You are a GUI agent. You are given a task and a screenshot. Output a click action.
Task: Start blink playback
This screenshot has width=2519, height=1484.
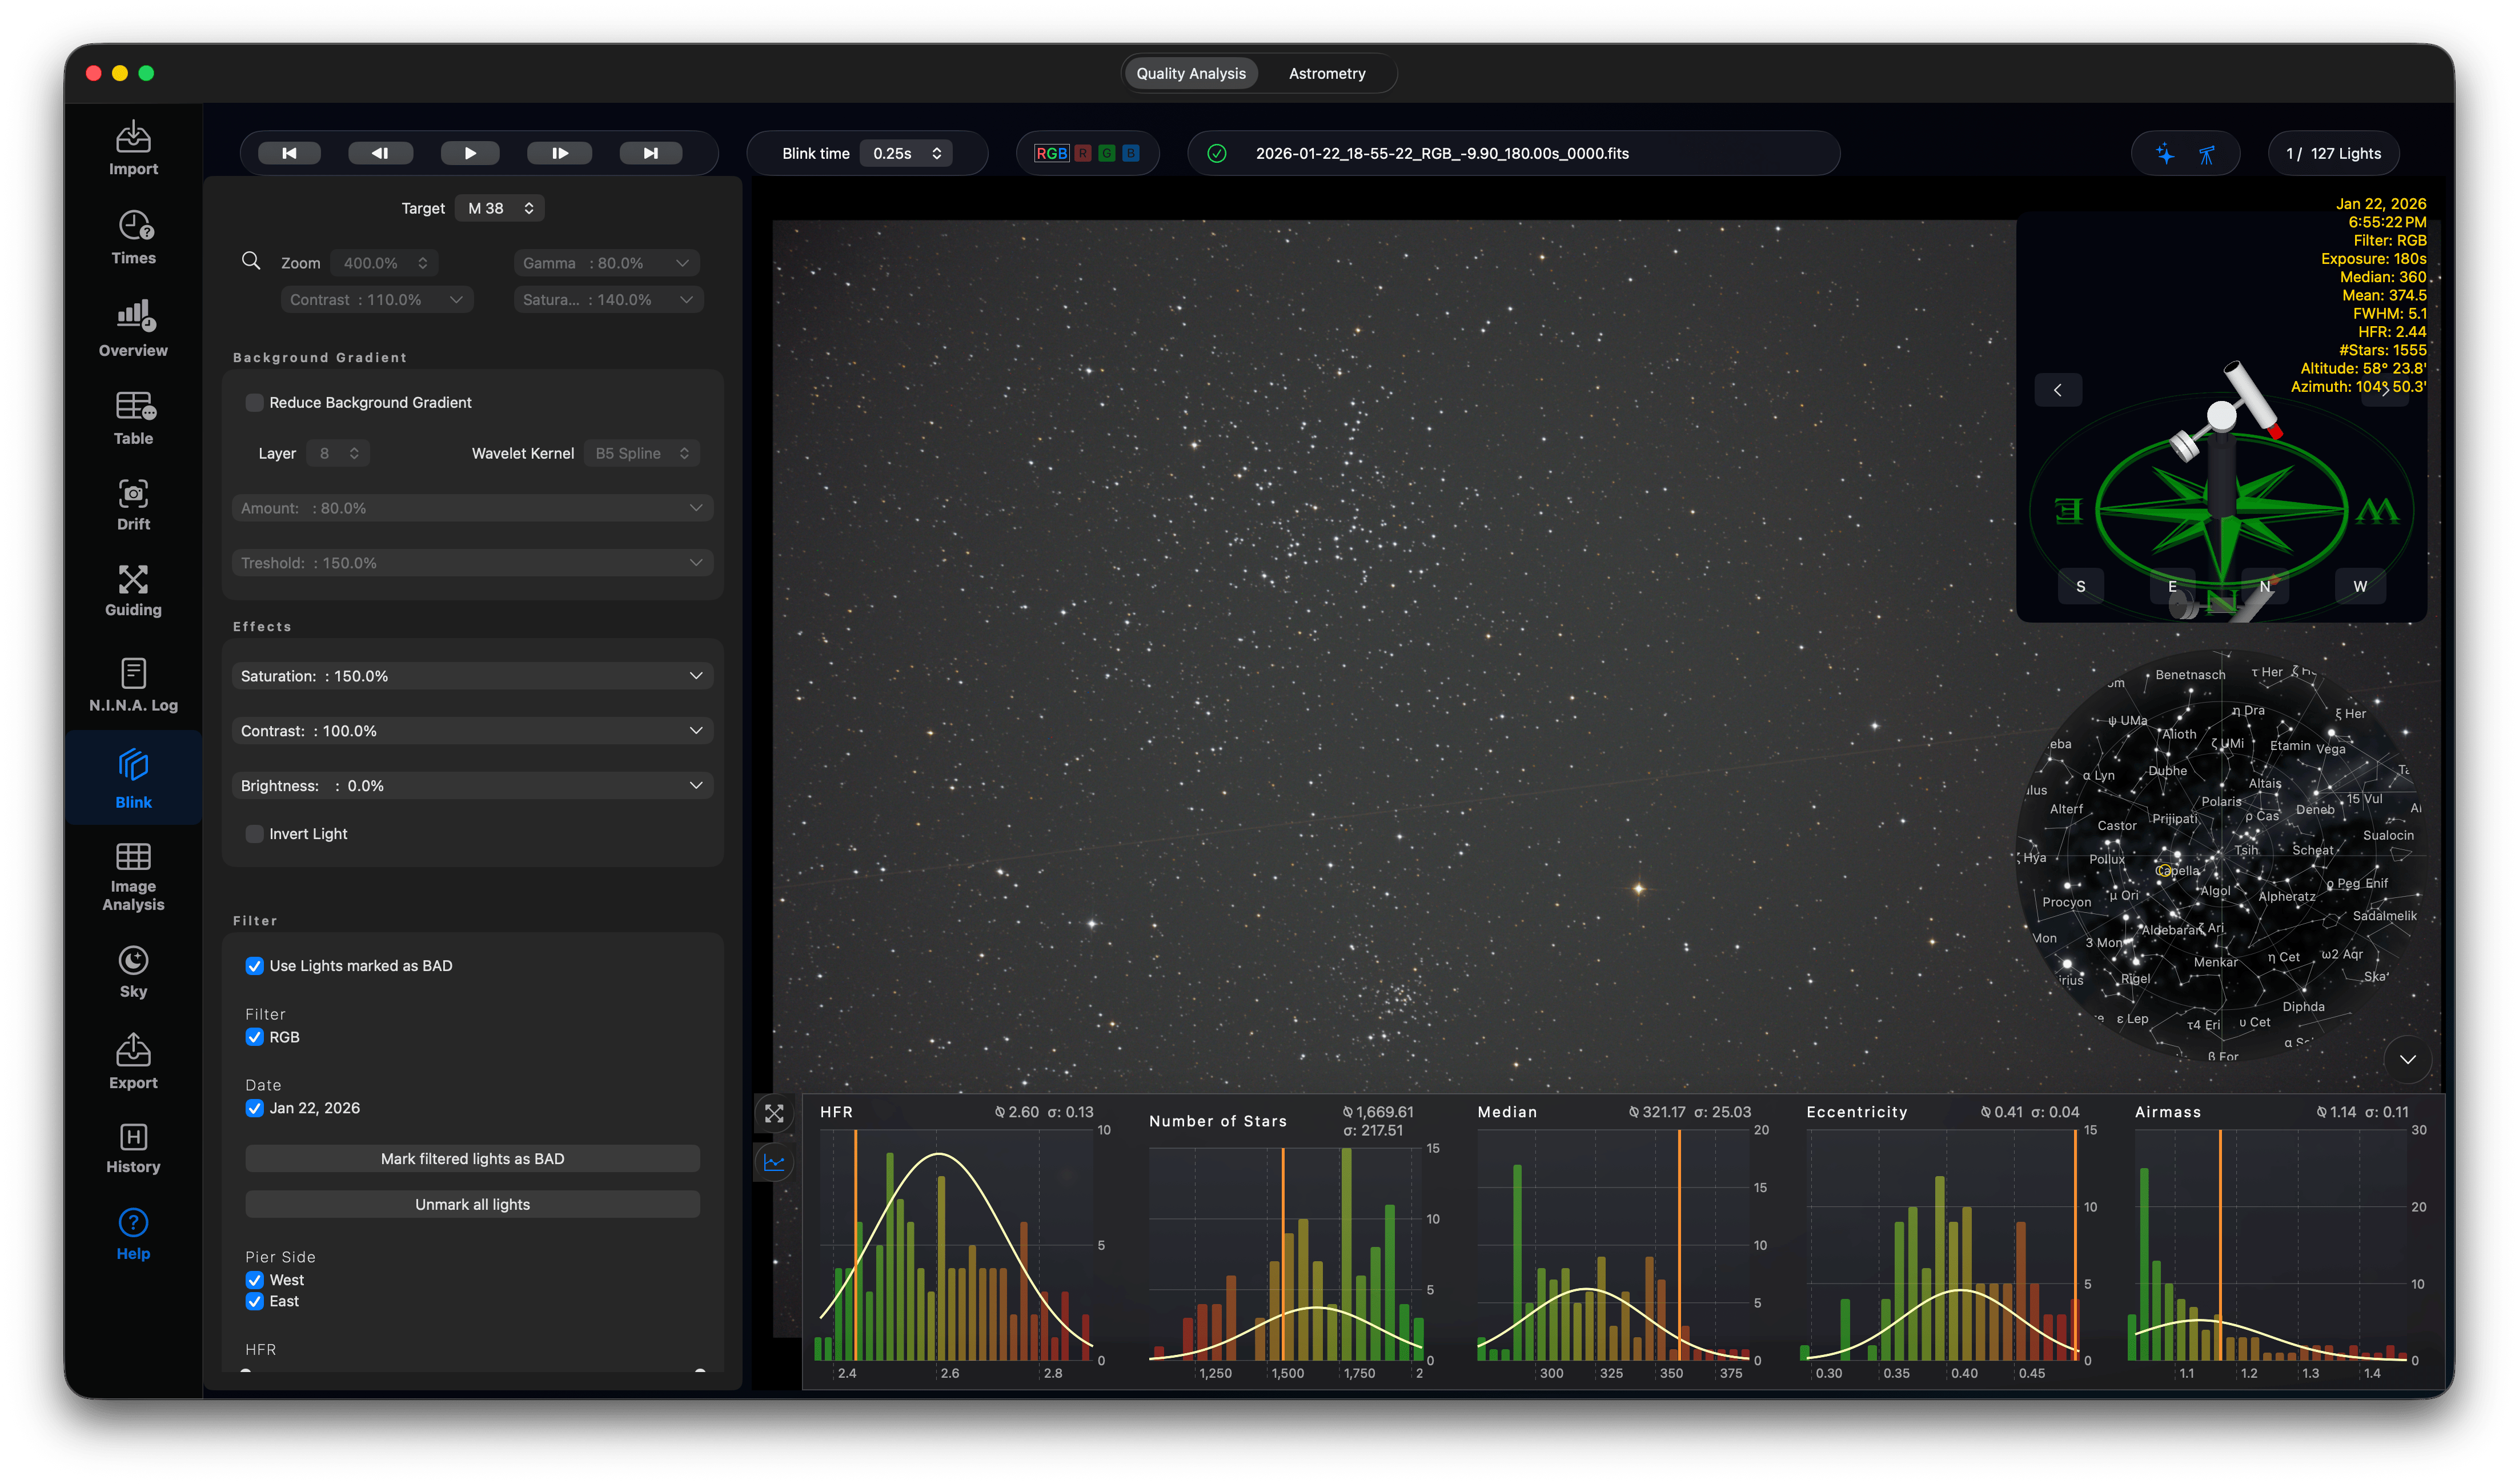tap(471, 153)
